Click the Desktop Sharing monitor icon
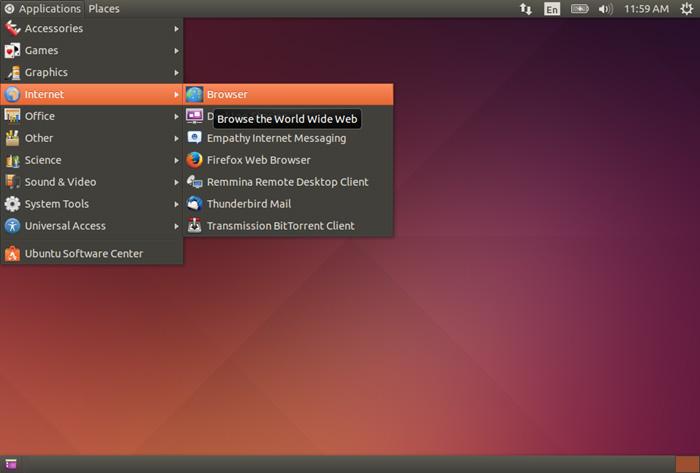 [194, 116]
